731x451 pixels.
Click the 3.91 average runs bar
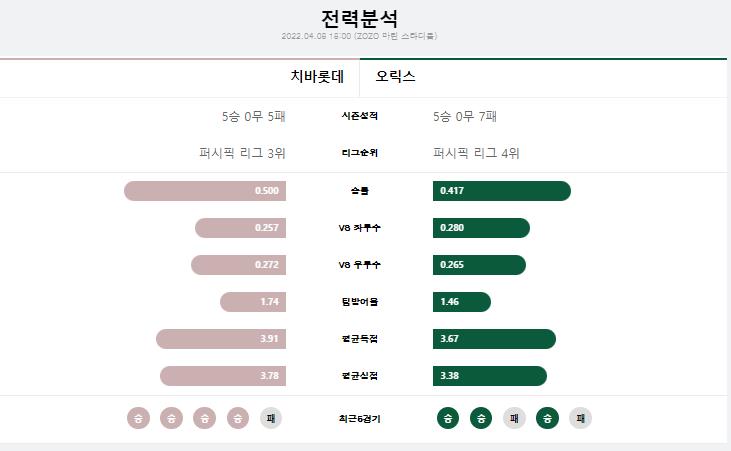coord(221,339)
